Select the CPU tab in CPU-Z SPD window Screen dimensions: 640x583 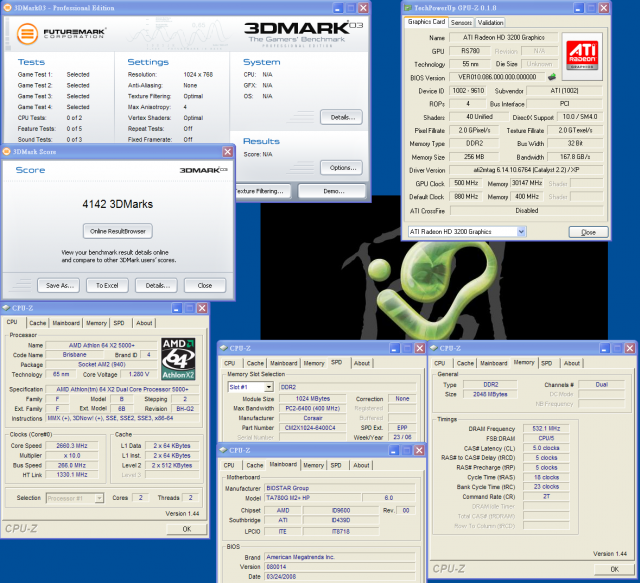coord(229,363)
